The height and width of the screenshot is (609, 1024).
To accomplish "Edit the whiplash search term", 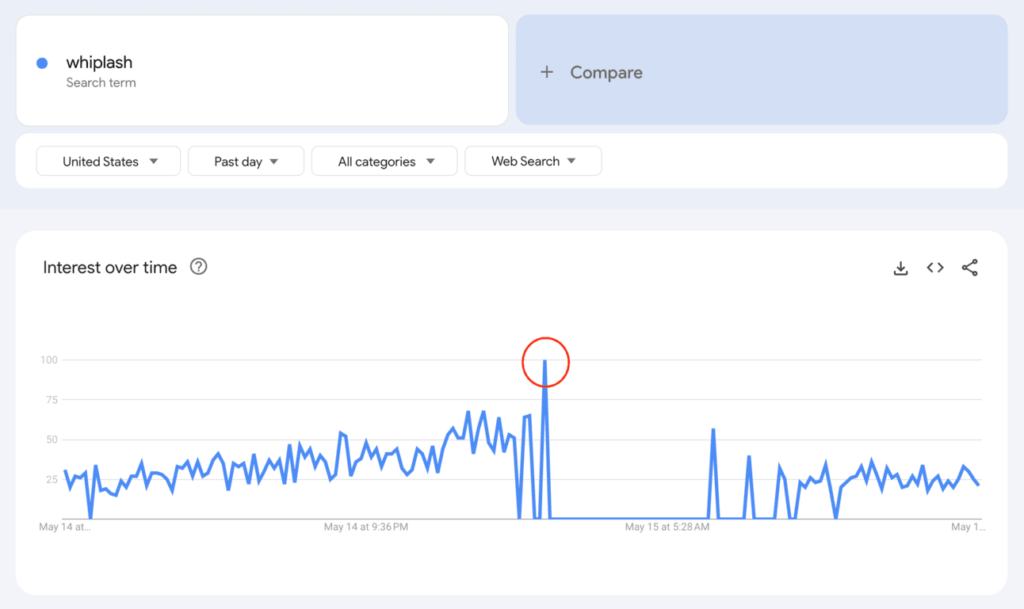I will [x=99, y=62].
